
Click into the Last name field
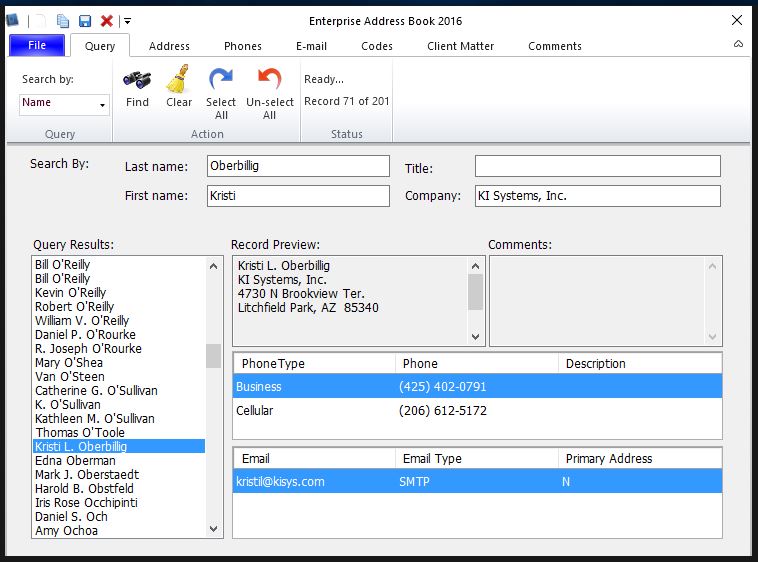tap(298, 166)
